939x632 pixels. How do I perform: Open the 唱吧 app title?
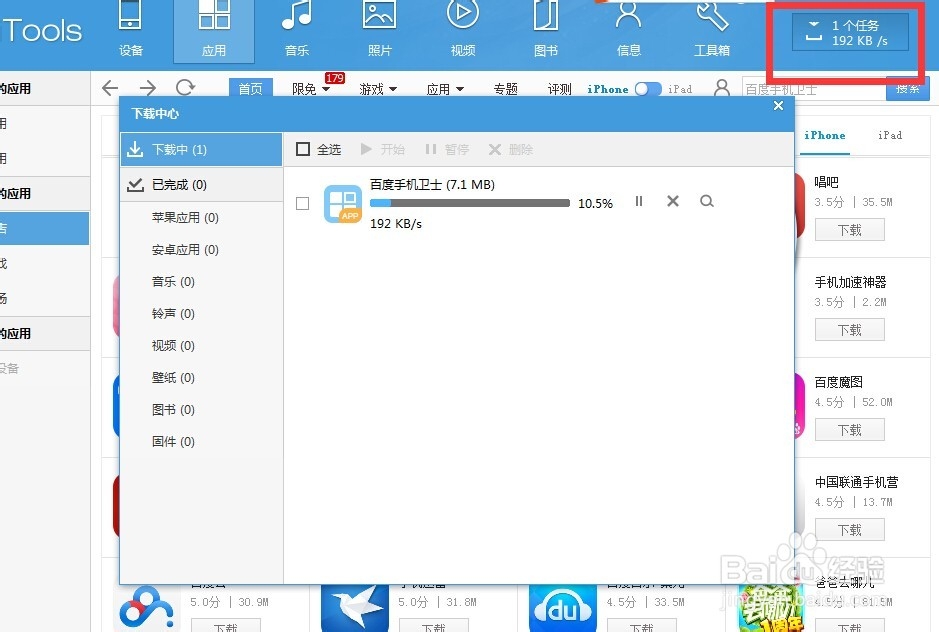point(826,182)
